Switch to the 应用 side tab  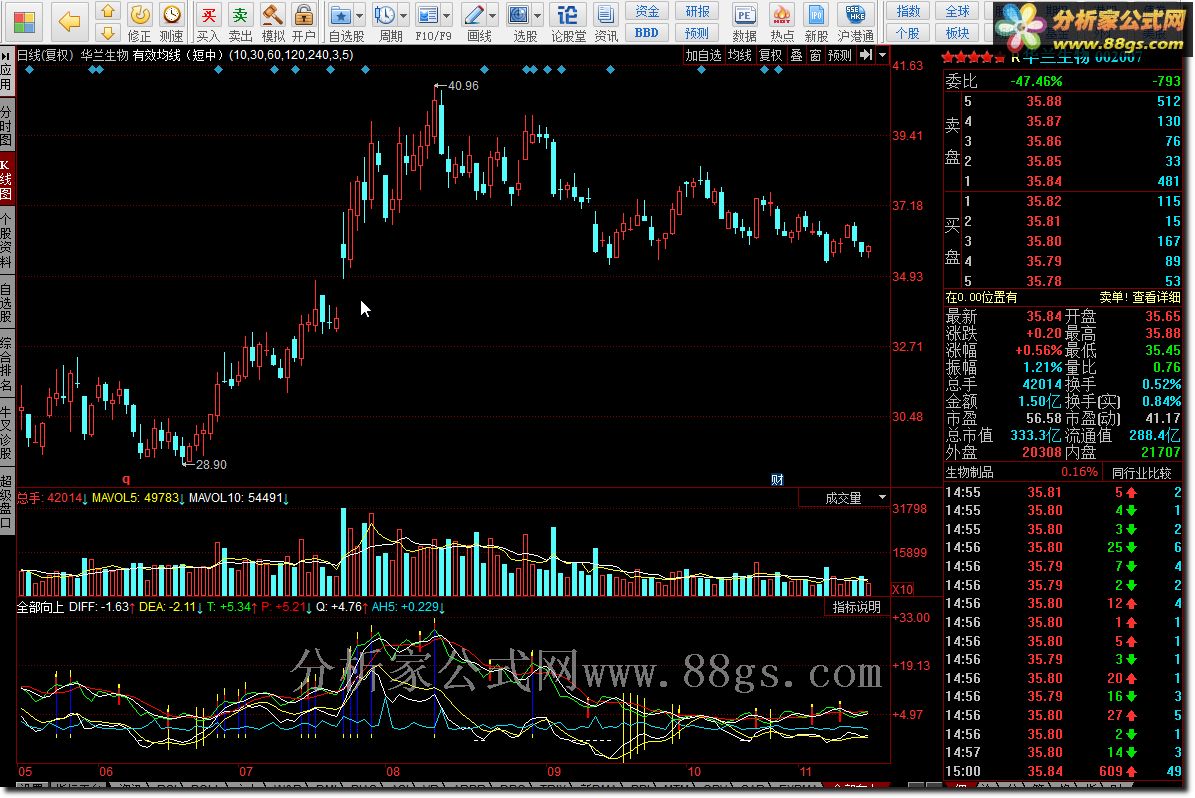[6, 72]
